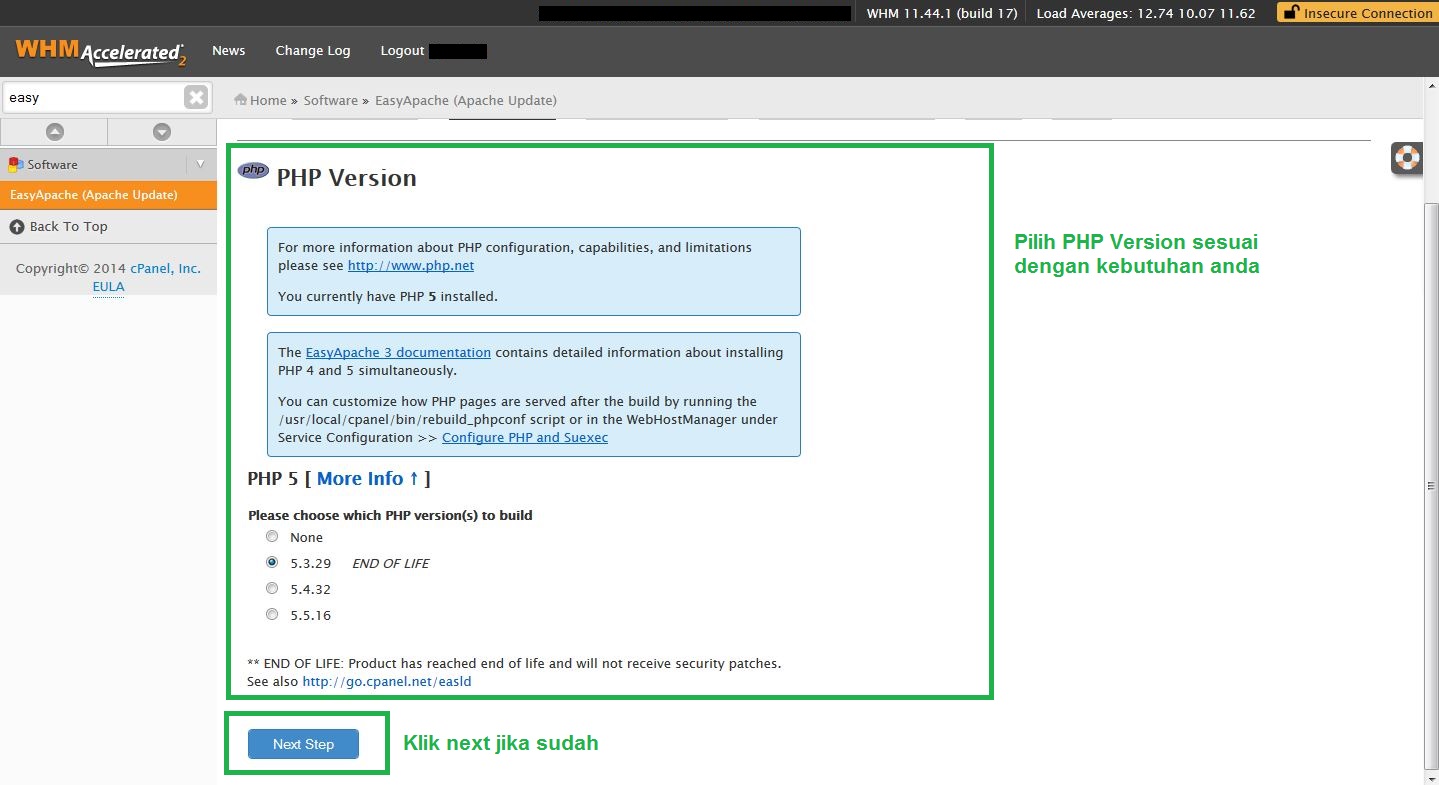Choose PHP 5.5.16 radio button

(x=272, y=615)
